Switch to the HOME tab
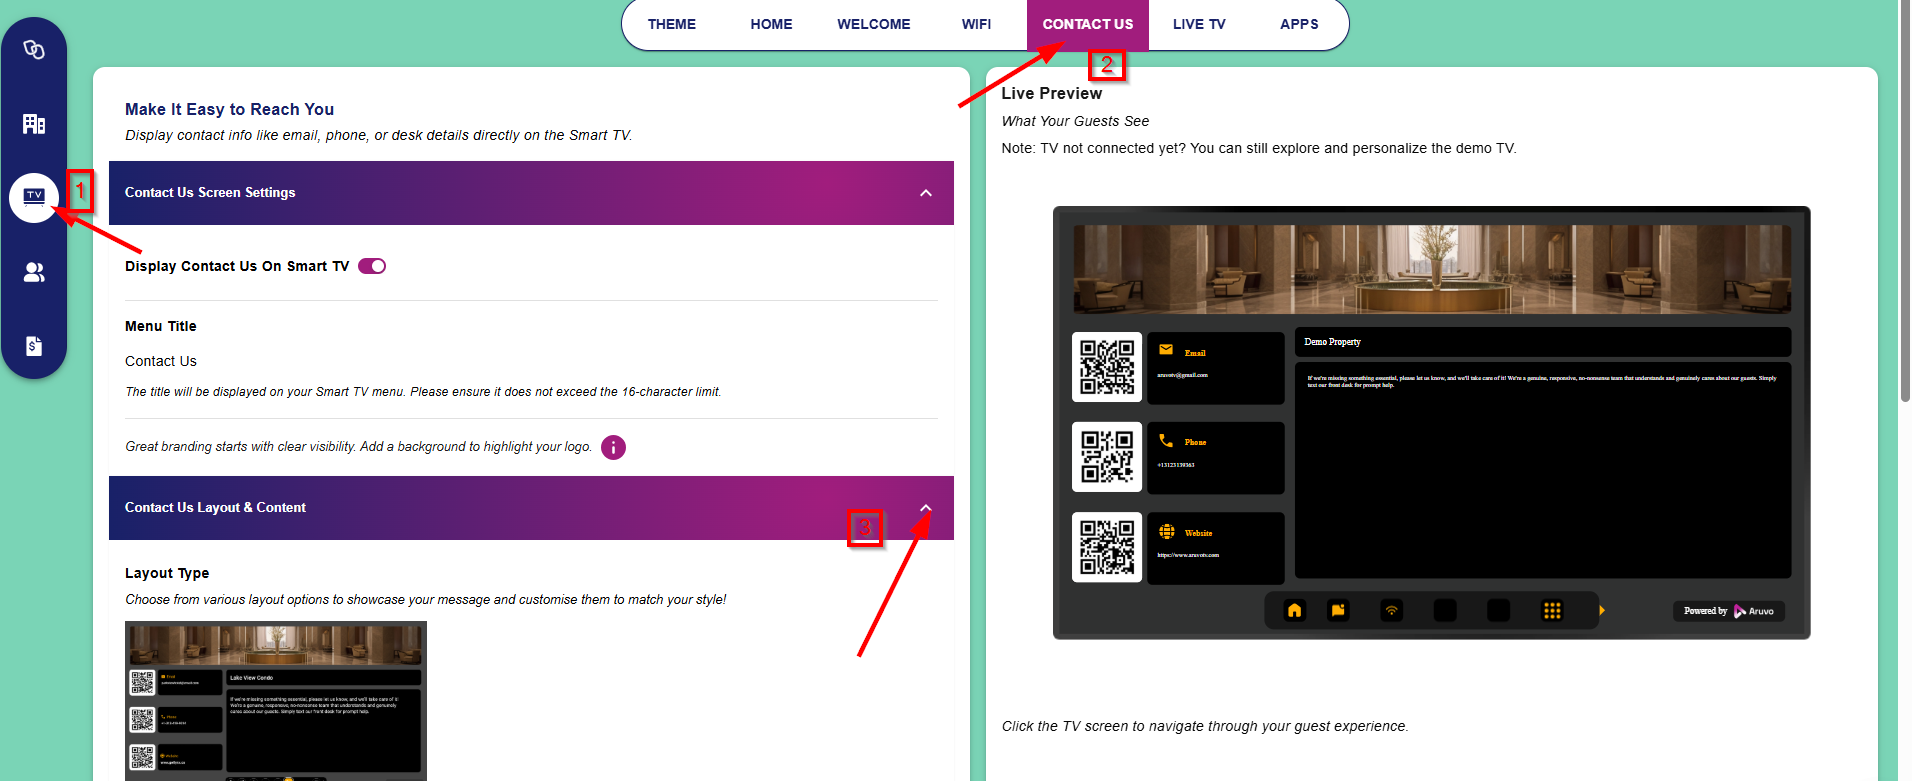 771,24
